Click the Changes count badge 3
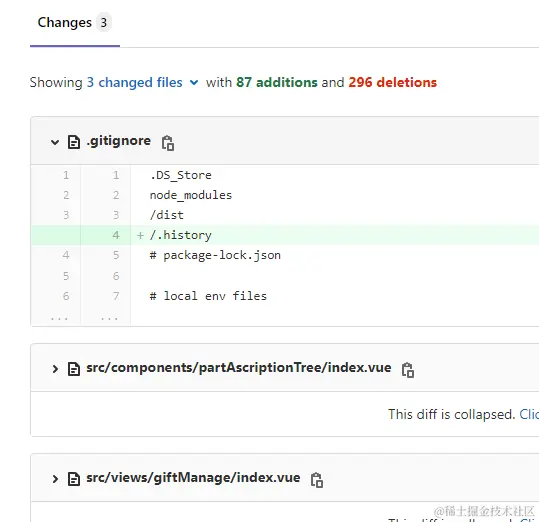 coord(103,23)
